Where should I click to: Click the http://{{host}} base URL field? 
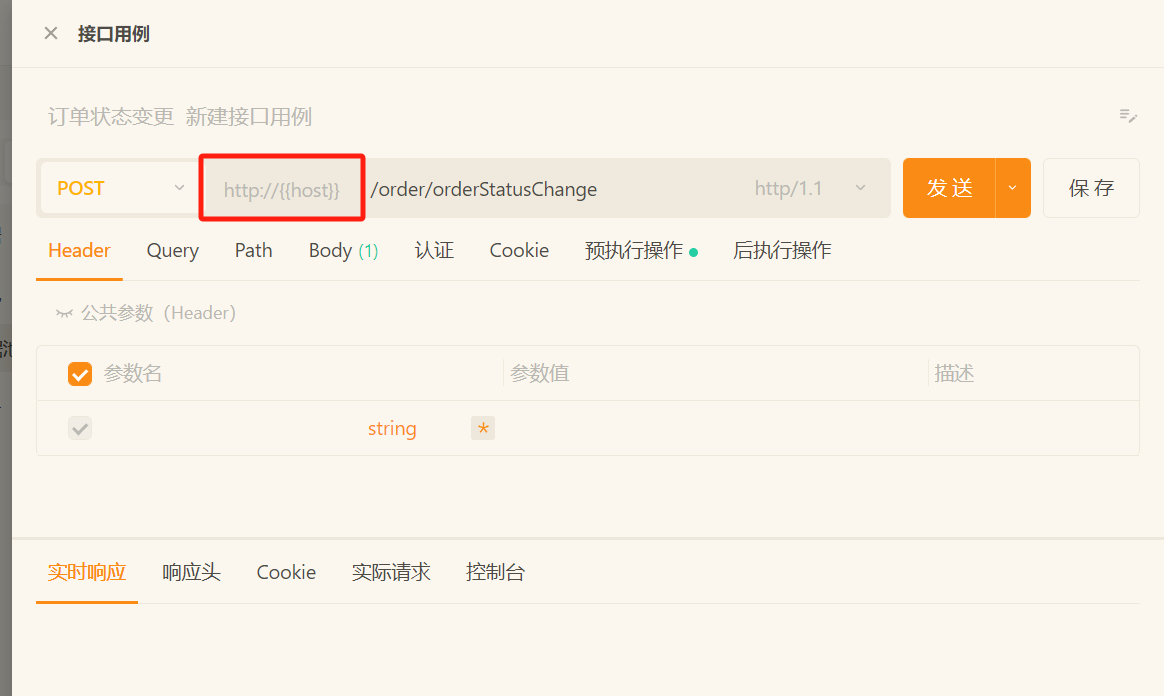click(x=281, y=190)
